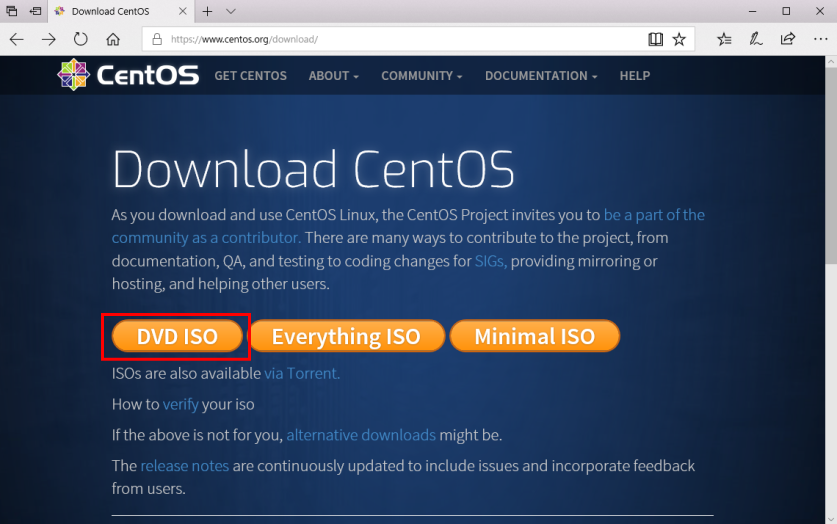Open a new tab with plus

(208, 11)
